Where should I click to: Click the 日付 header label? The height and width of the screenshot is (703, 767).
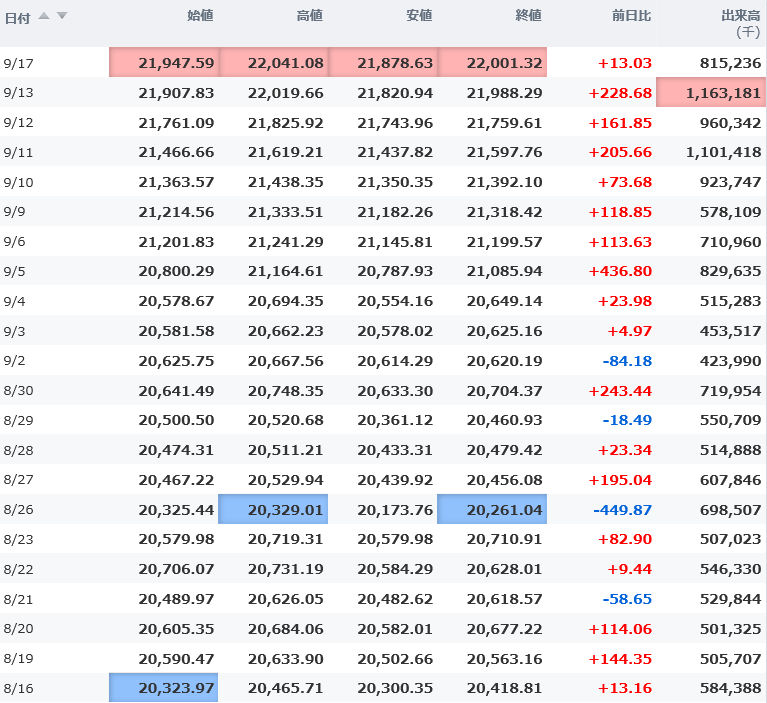[x=18, y=17]
